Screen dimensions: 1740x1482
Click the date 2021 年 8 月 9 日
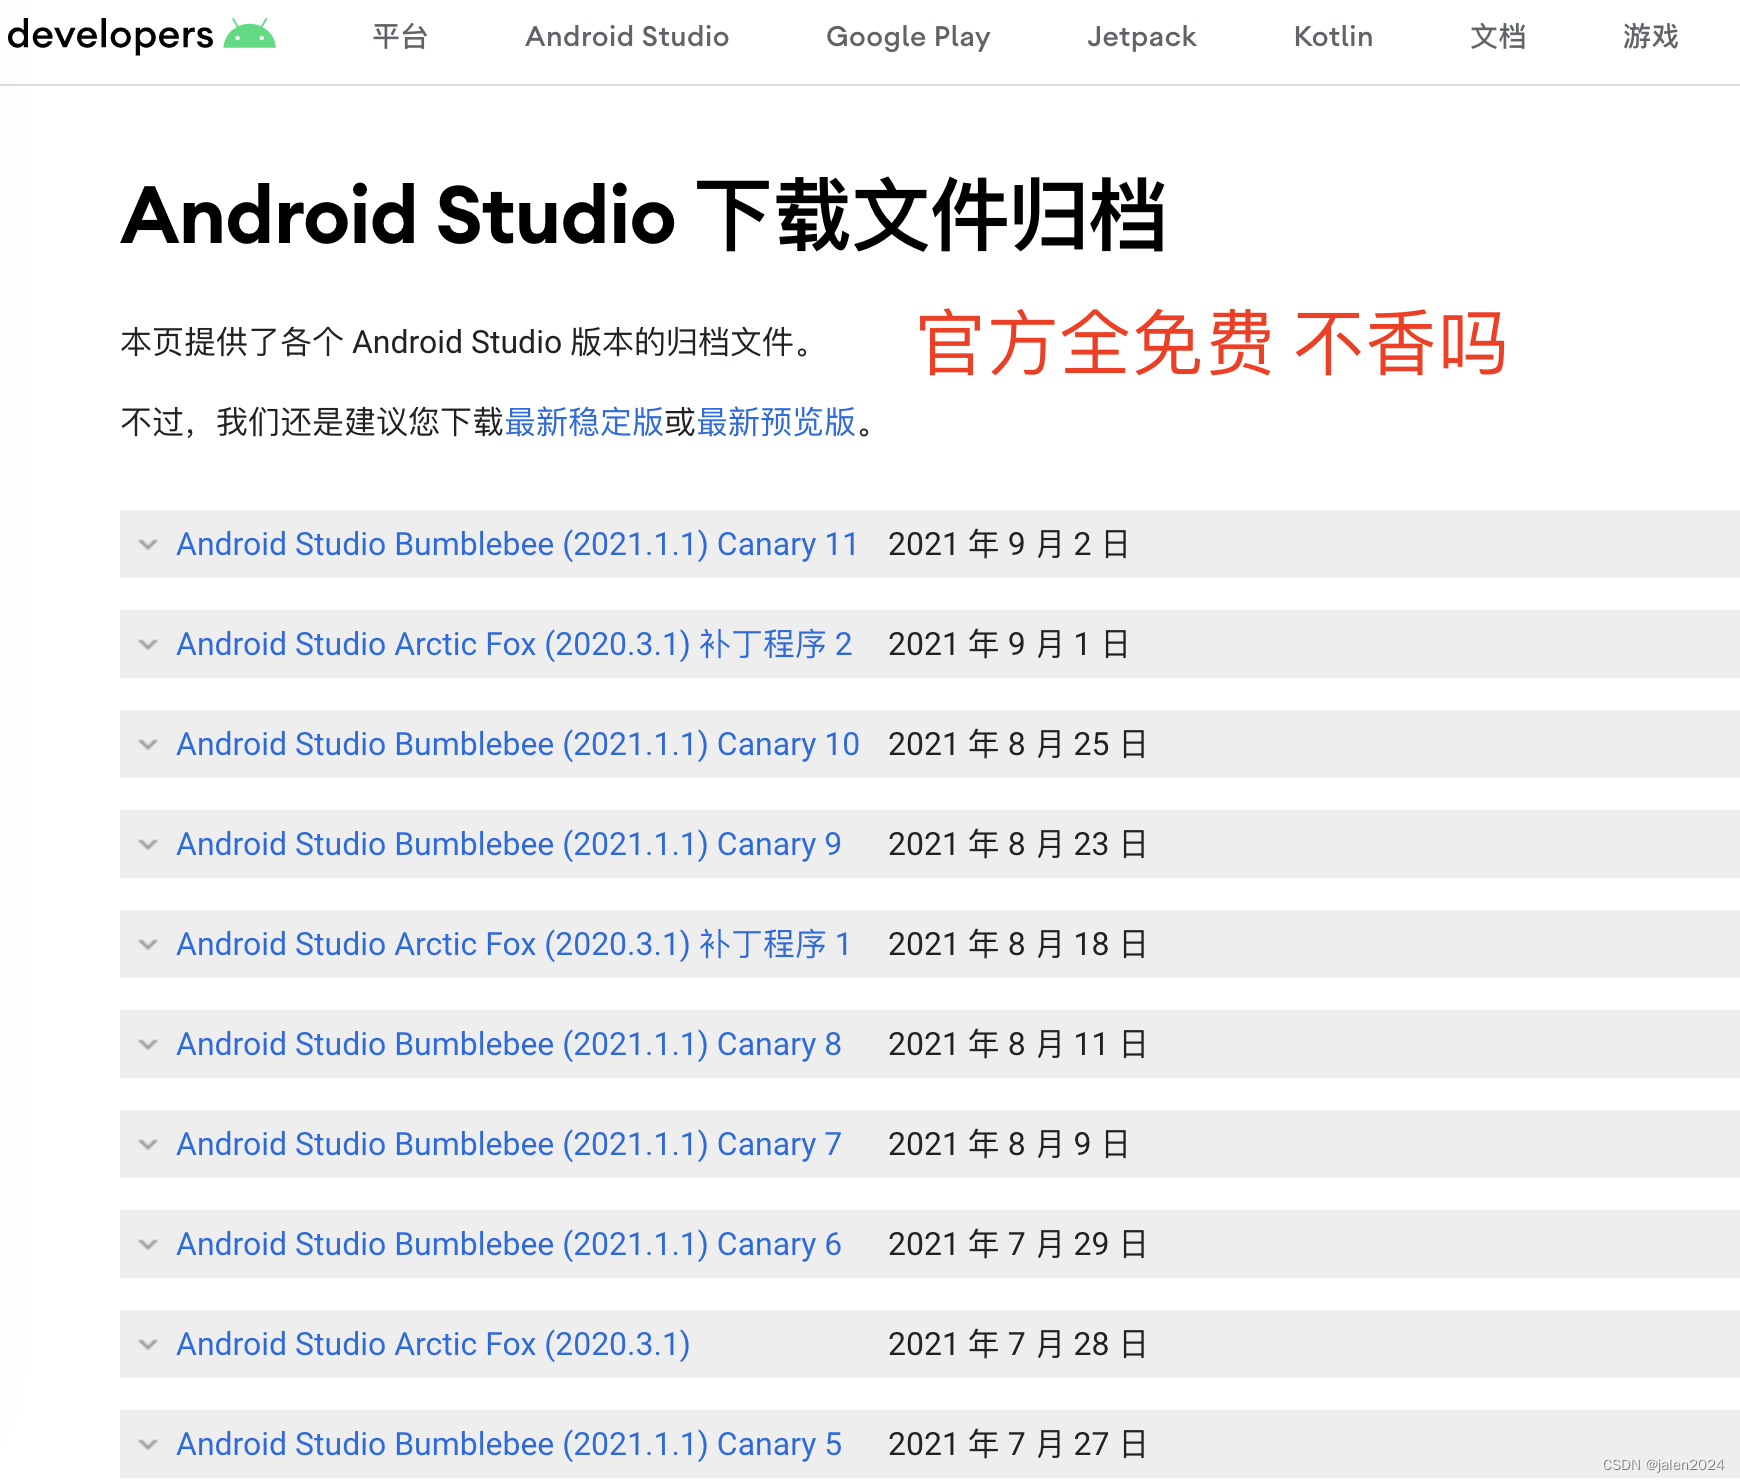[x=1009, y=1144]
